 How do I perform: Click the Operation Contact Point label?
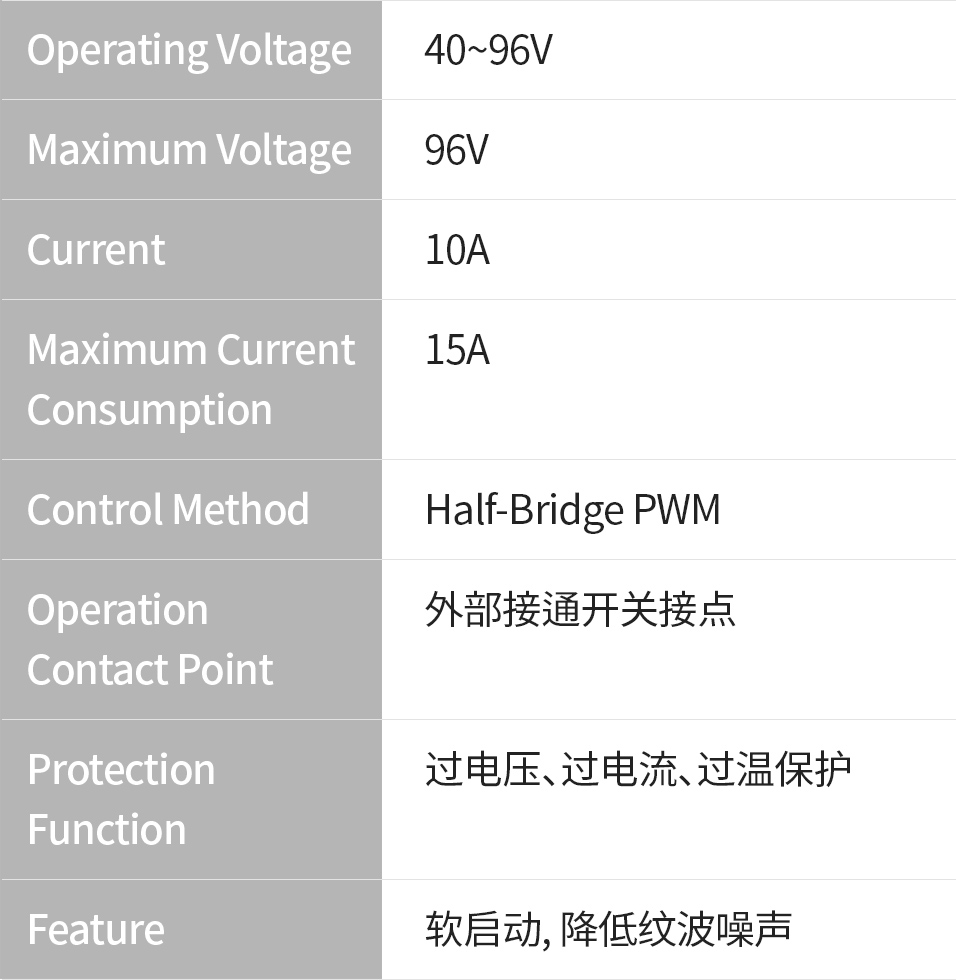click(150, 639)
